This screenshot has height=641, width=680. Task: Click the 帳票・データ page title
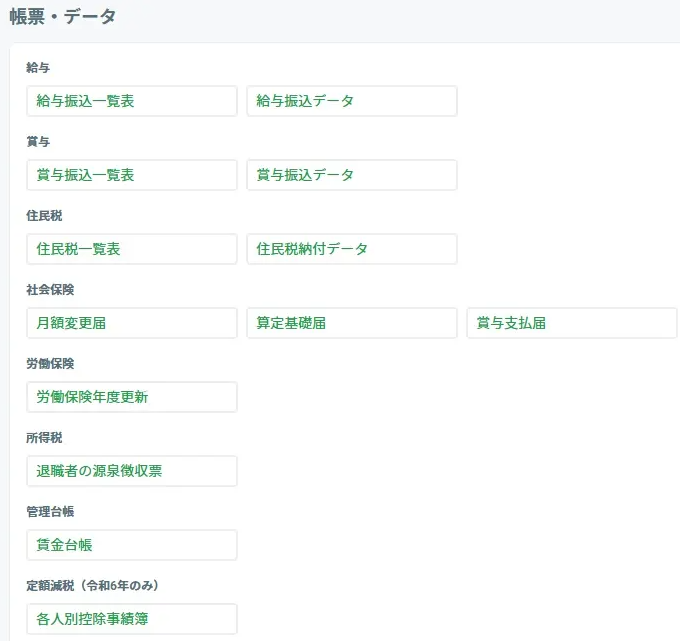(x=63, y=16)
